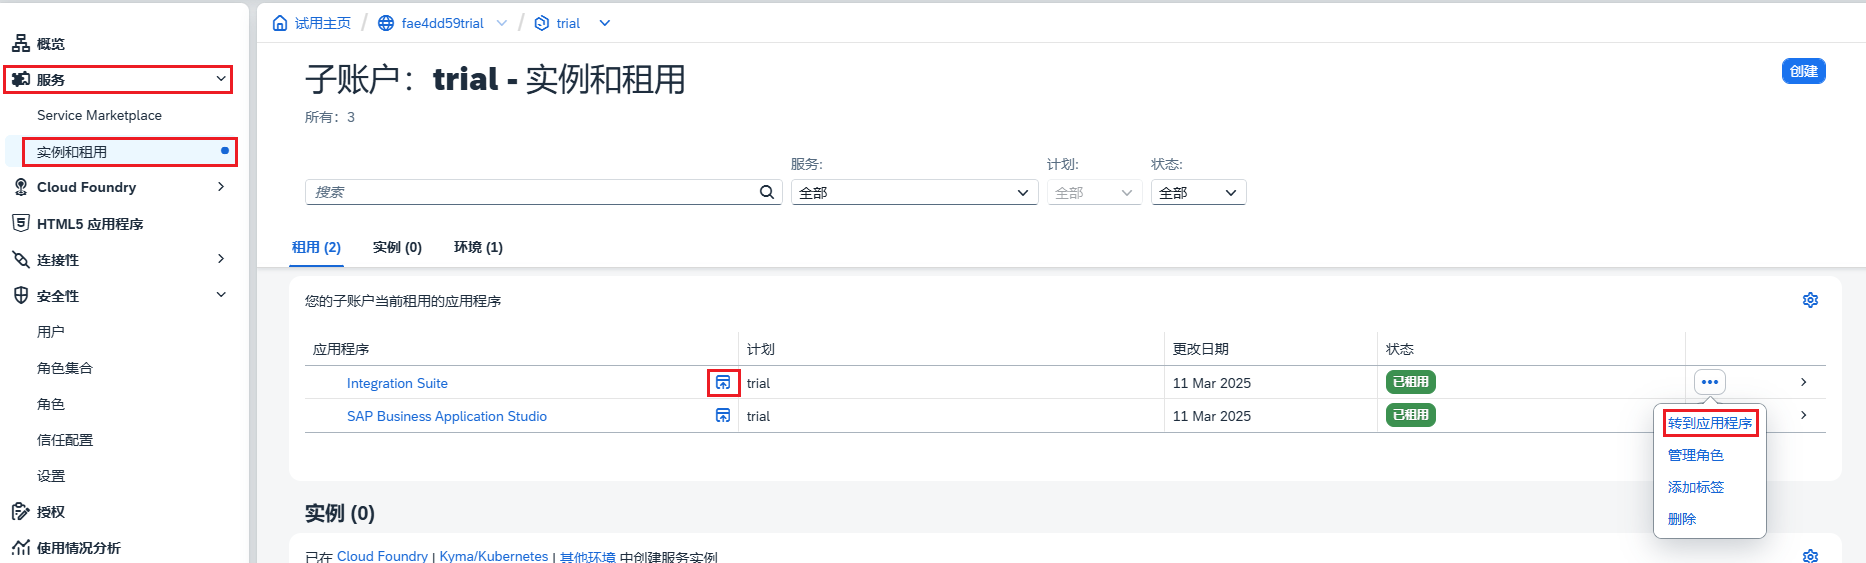Screen dimensions: 1866x563
Task: Click the Cloud Foundry sidebar icon
Action: tap(21, 187)
